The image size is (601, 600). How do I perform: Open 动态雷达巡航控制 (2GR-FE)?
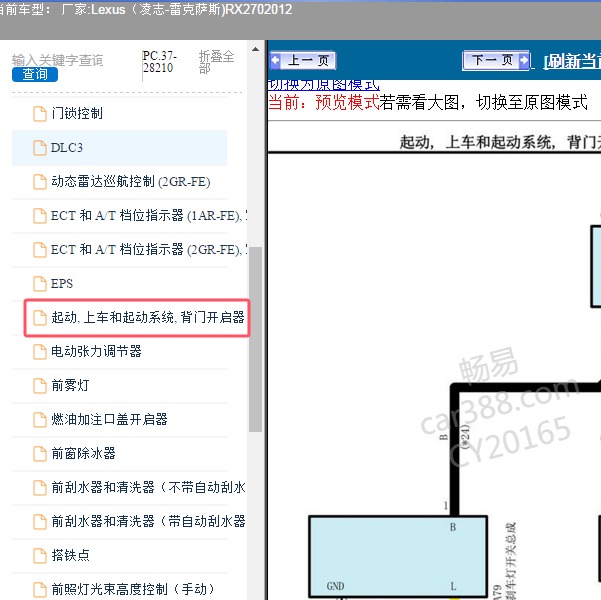click(x=131, y=182)
